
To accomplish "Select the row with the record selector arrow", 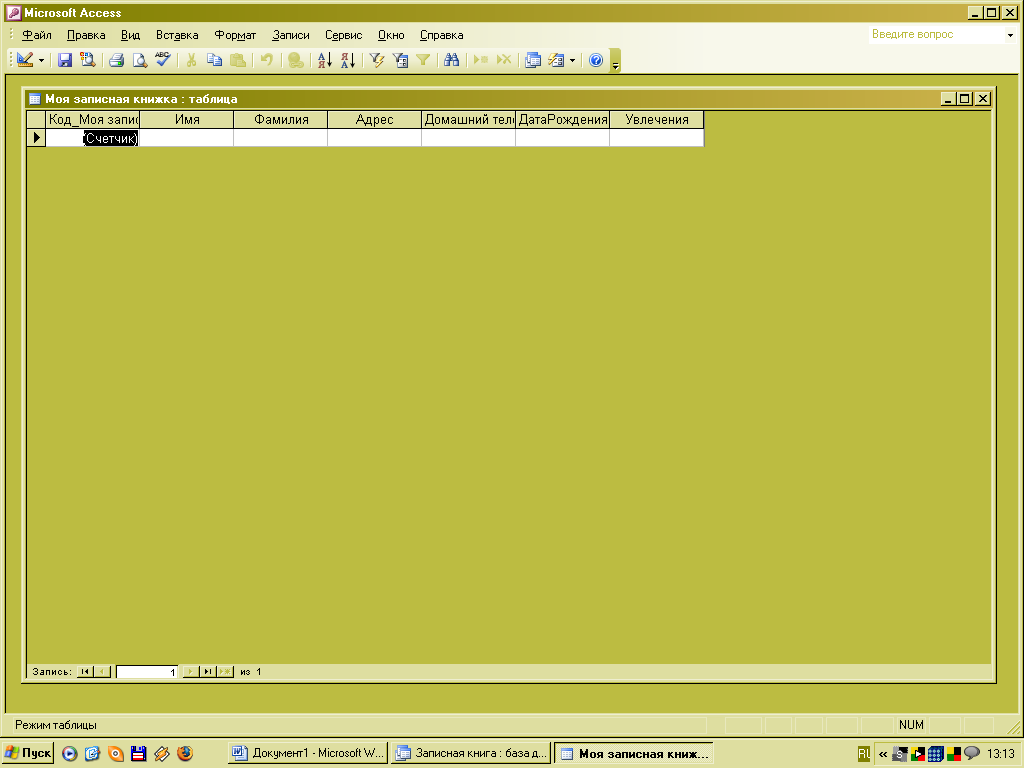I will click(36, 138).
